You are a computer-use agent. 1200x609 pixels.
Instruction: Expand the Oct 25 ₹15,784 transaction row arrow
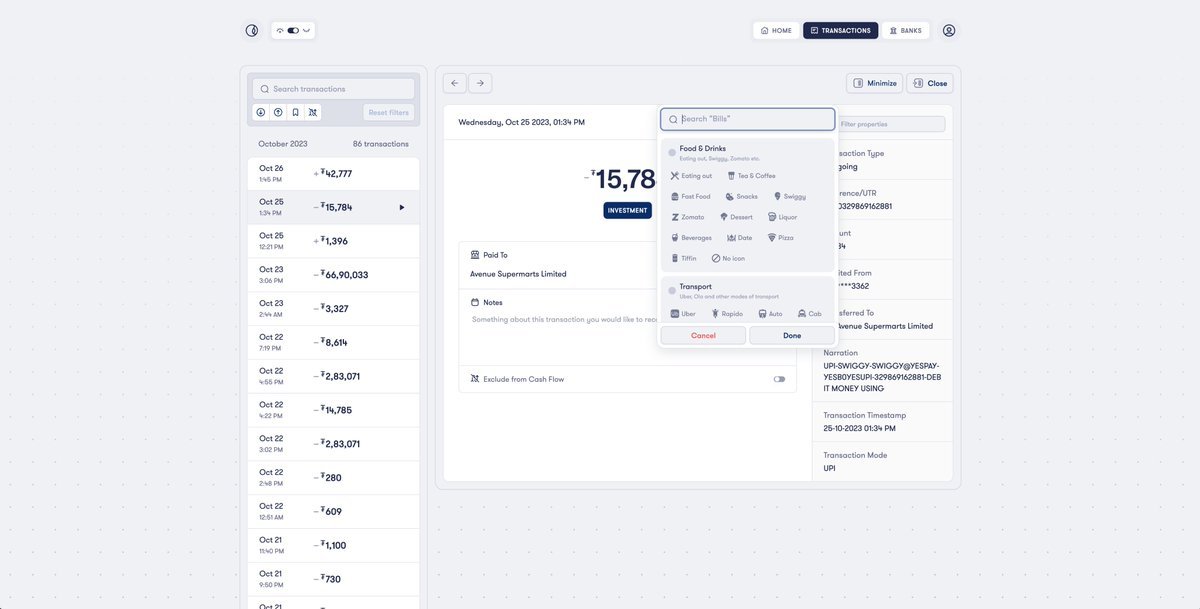(x=402, y=207)
